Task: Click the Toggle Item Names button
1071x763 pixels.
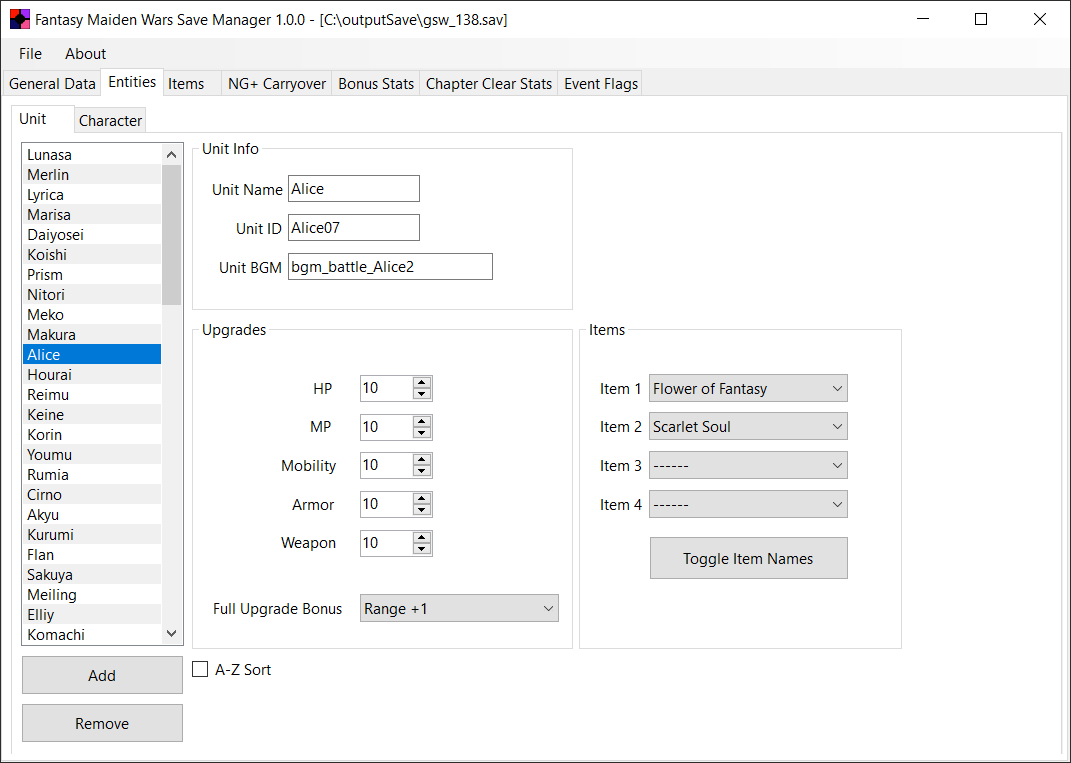Action: (x=749, y=558)
